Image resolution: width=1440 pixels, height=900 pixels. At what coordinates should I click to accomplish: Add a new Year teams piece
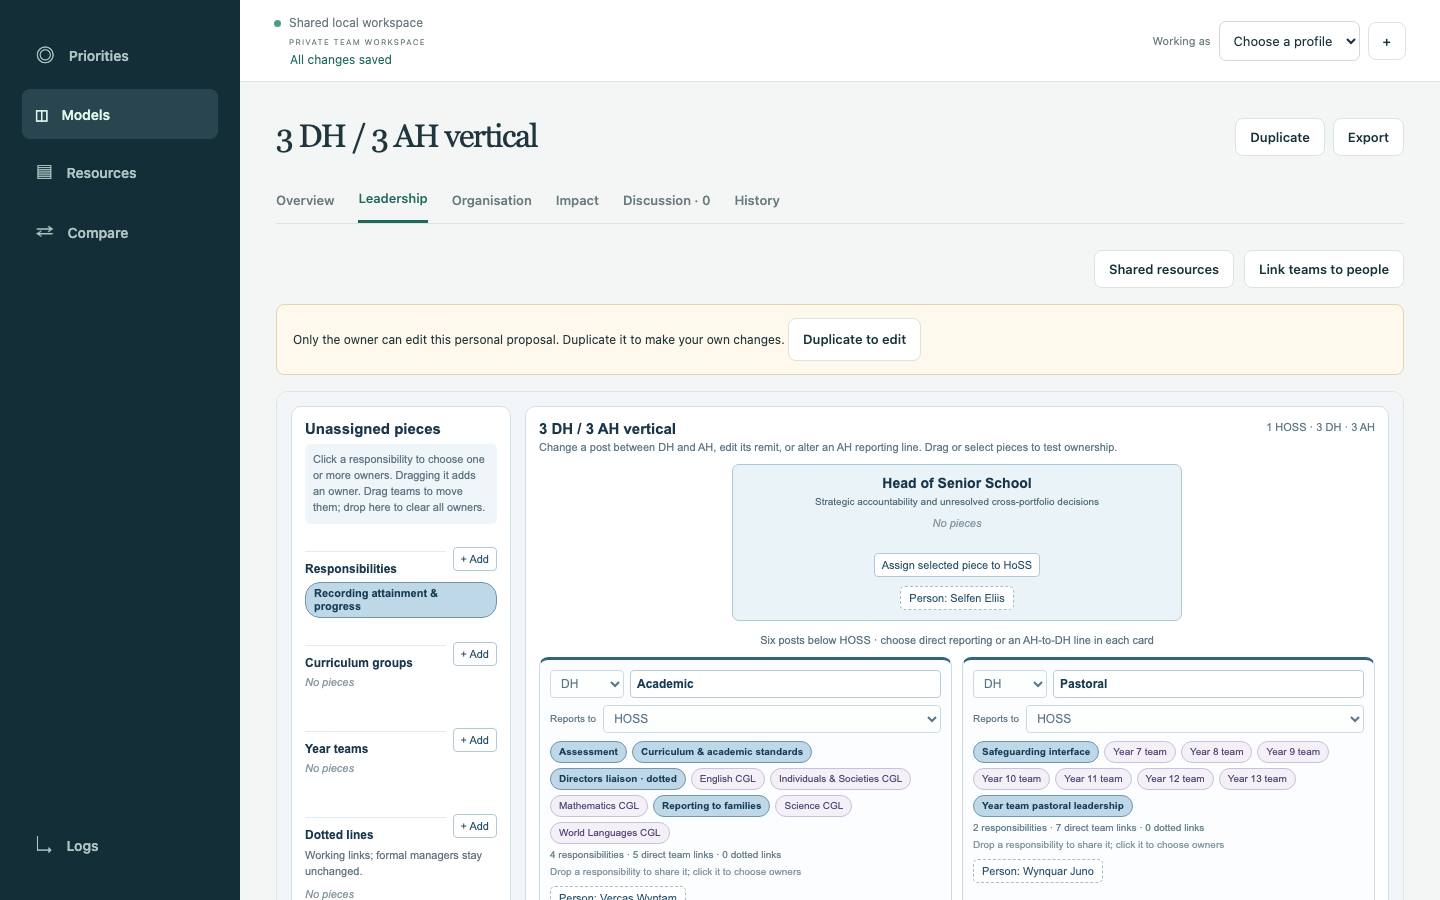pyautogui.click(x=475, y=740)
